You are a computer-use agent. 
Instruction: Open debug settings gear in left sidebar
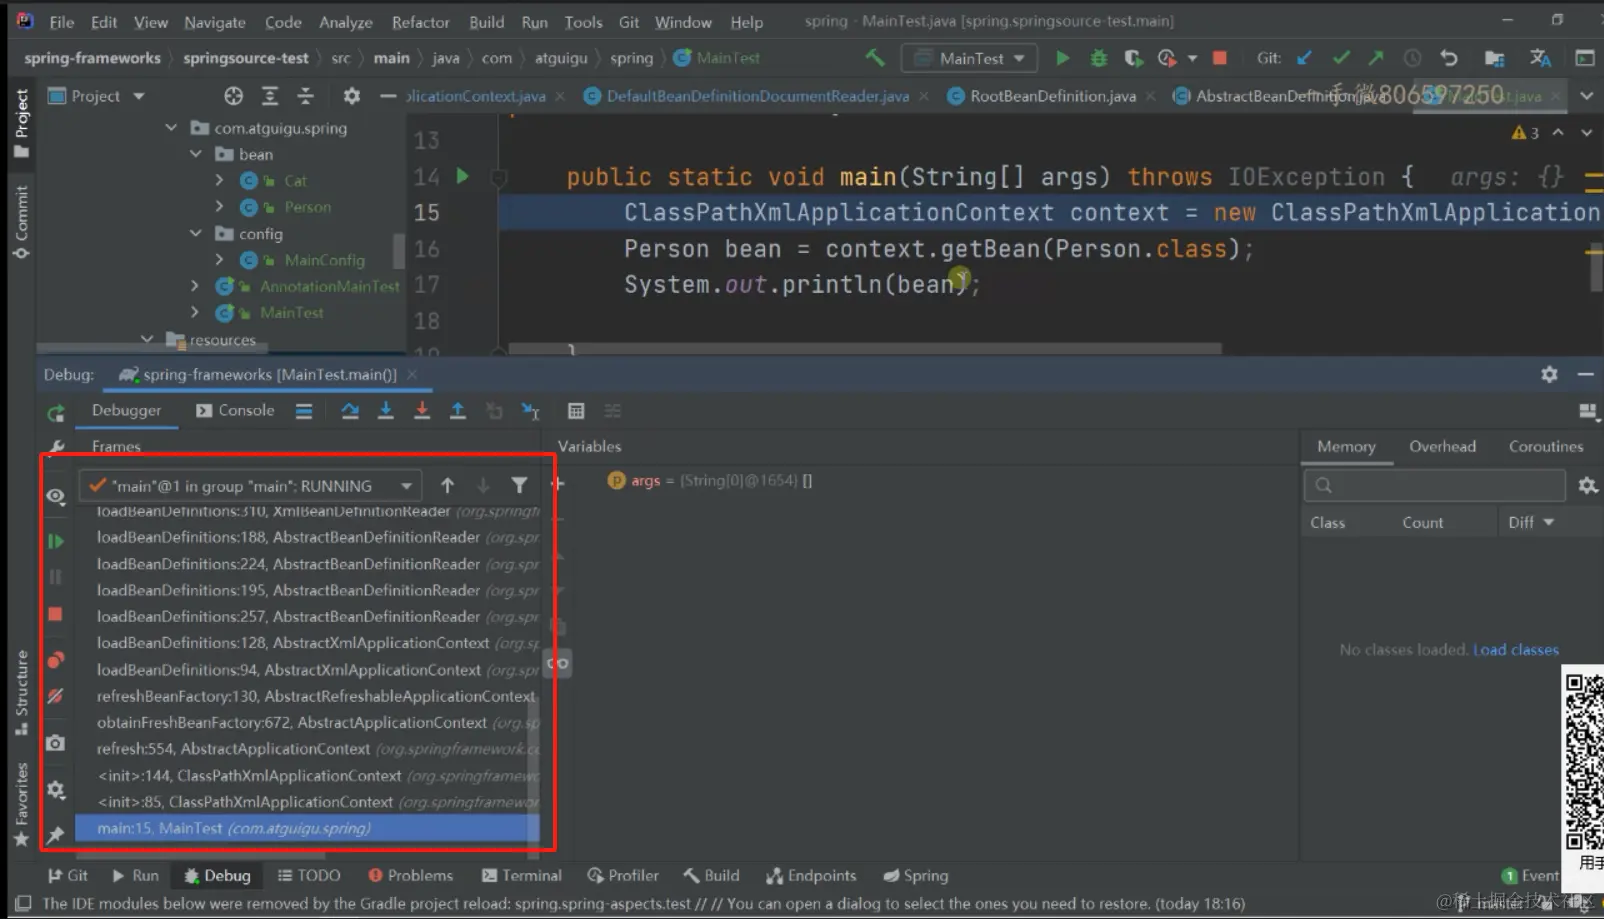[x=56, y=790]
